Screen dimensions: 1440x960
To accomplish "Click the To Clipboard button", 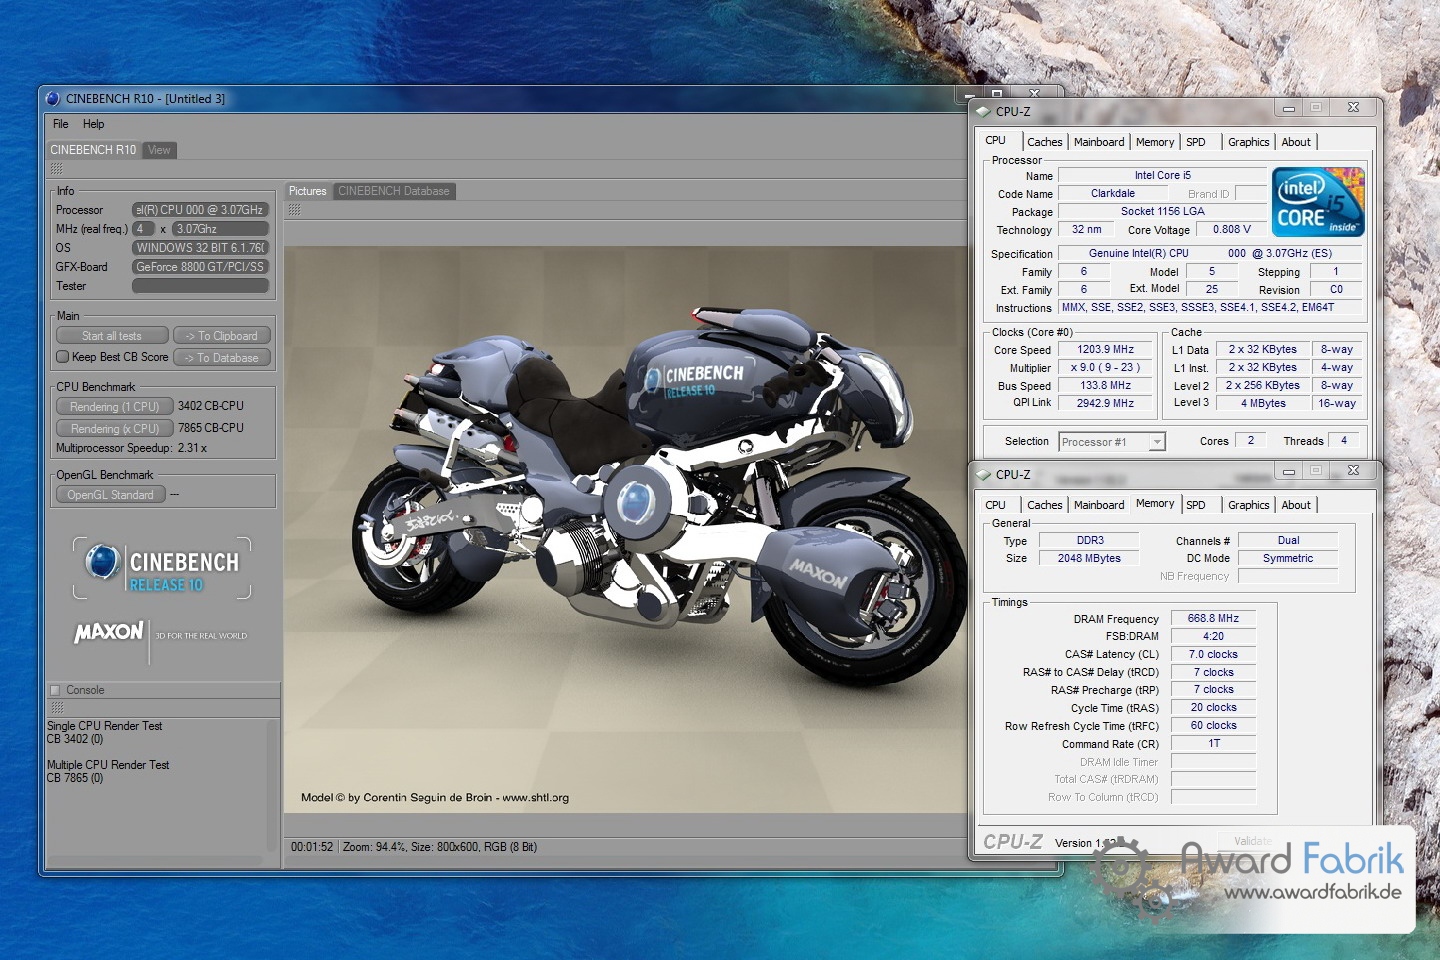I will [x=221, y=336].
